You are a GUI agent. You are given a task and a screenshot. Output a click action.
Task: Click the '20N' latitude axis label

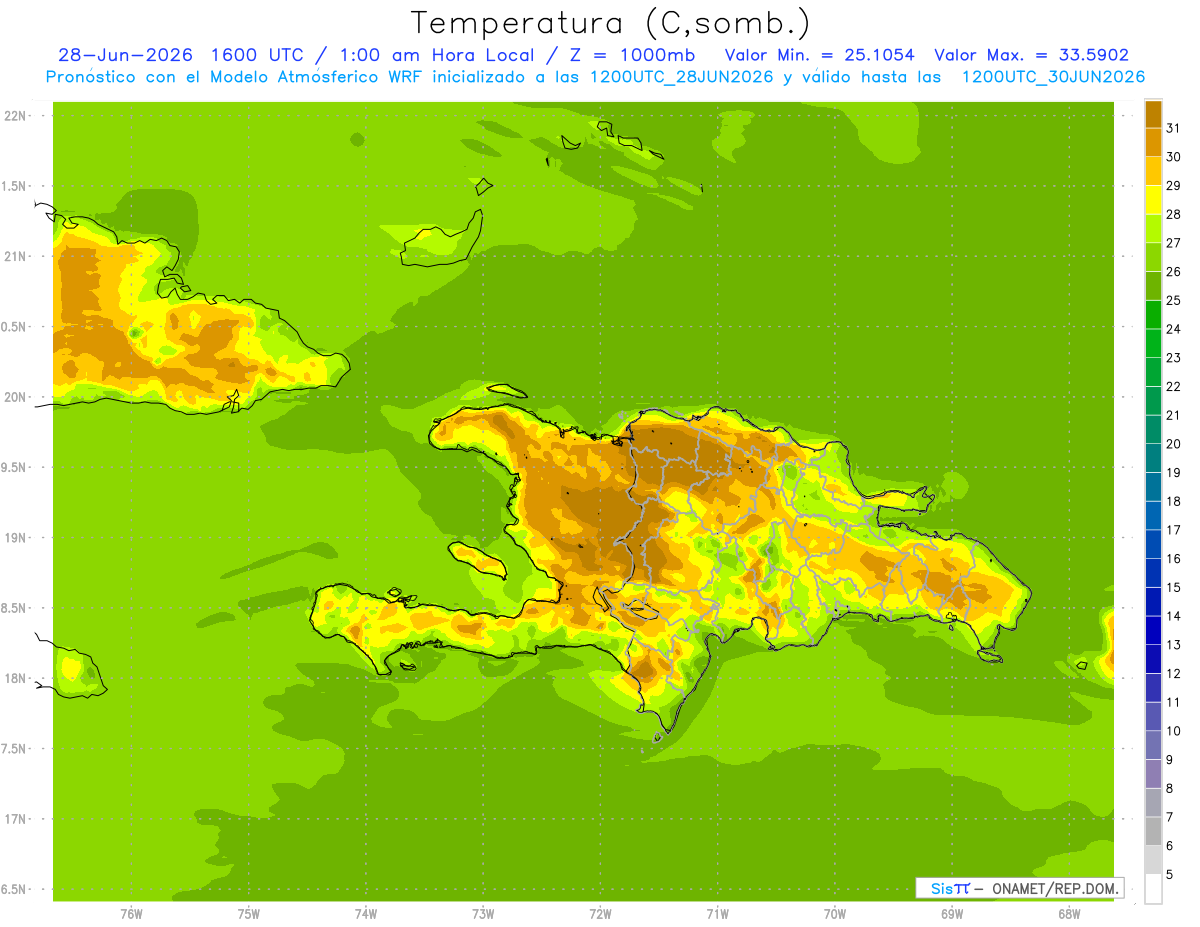[15, 397]
